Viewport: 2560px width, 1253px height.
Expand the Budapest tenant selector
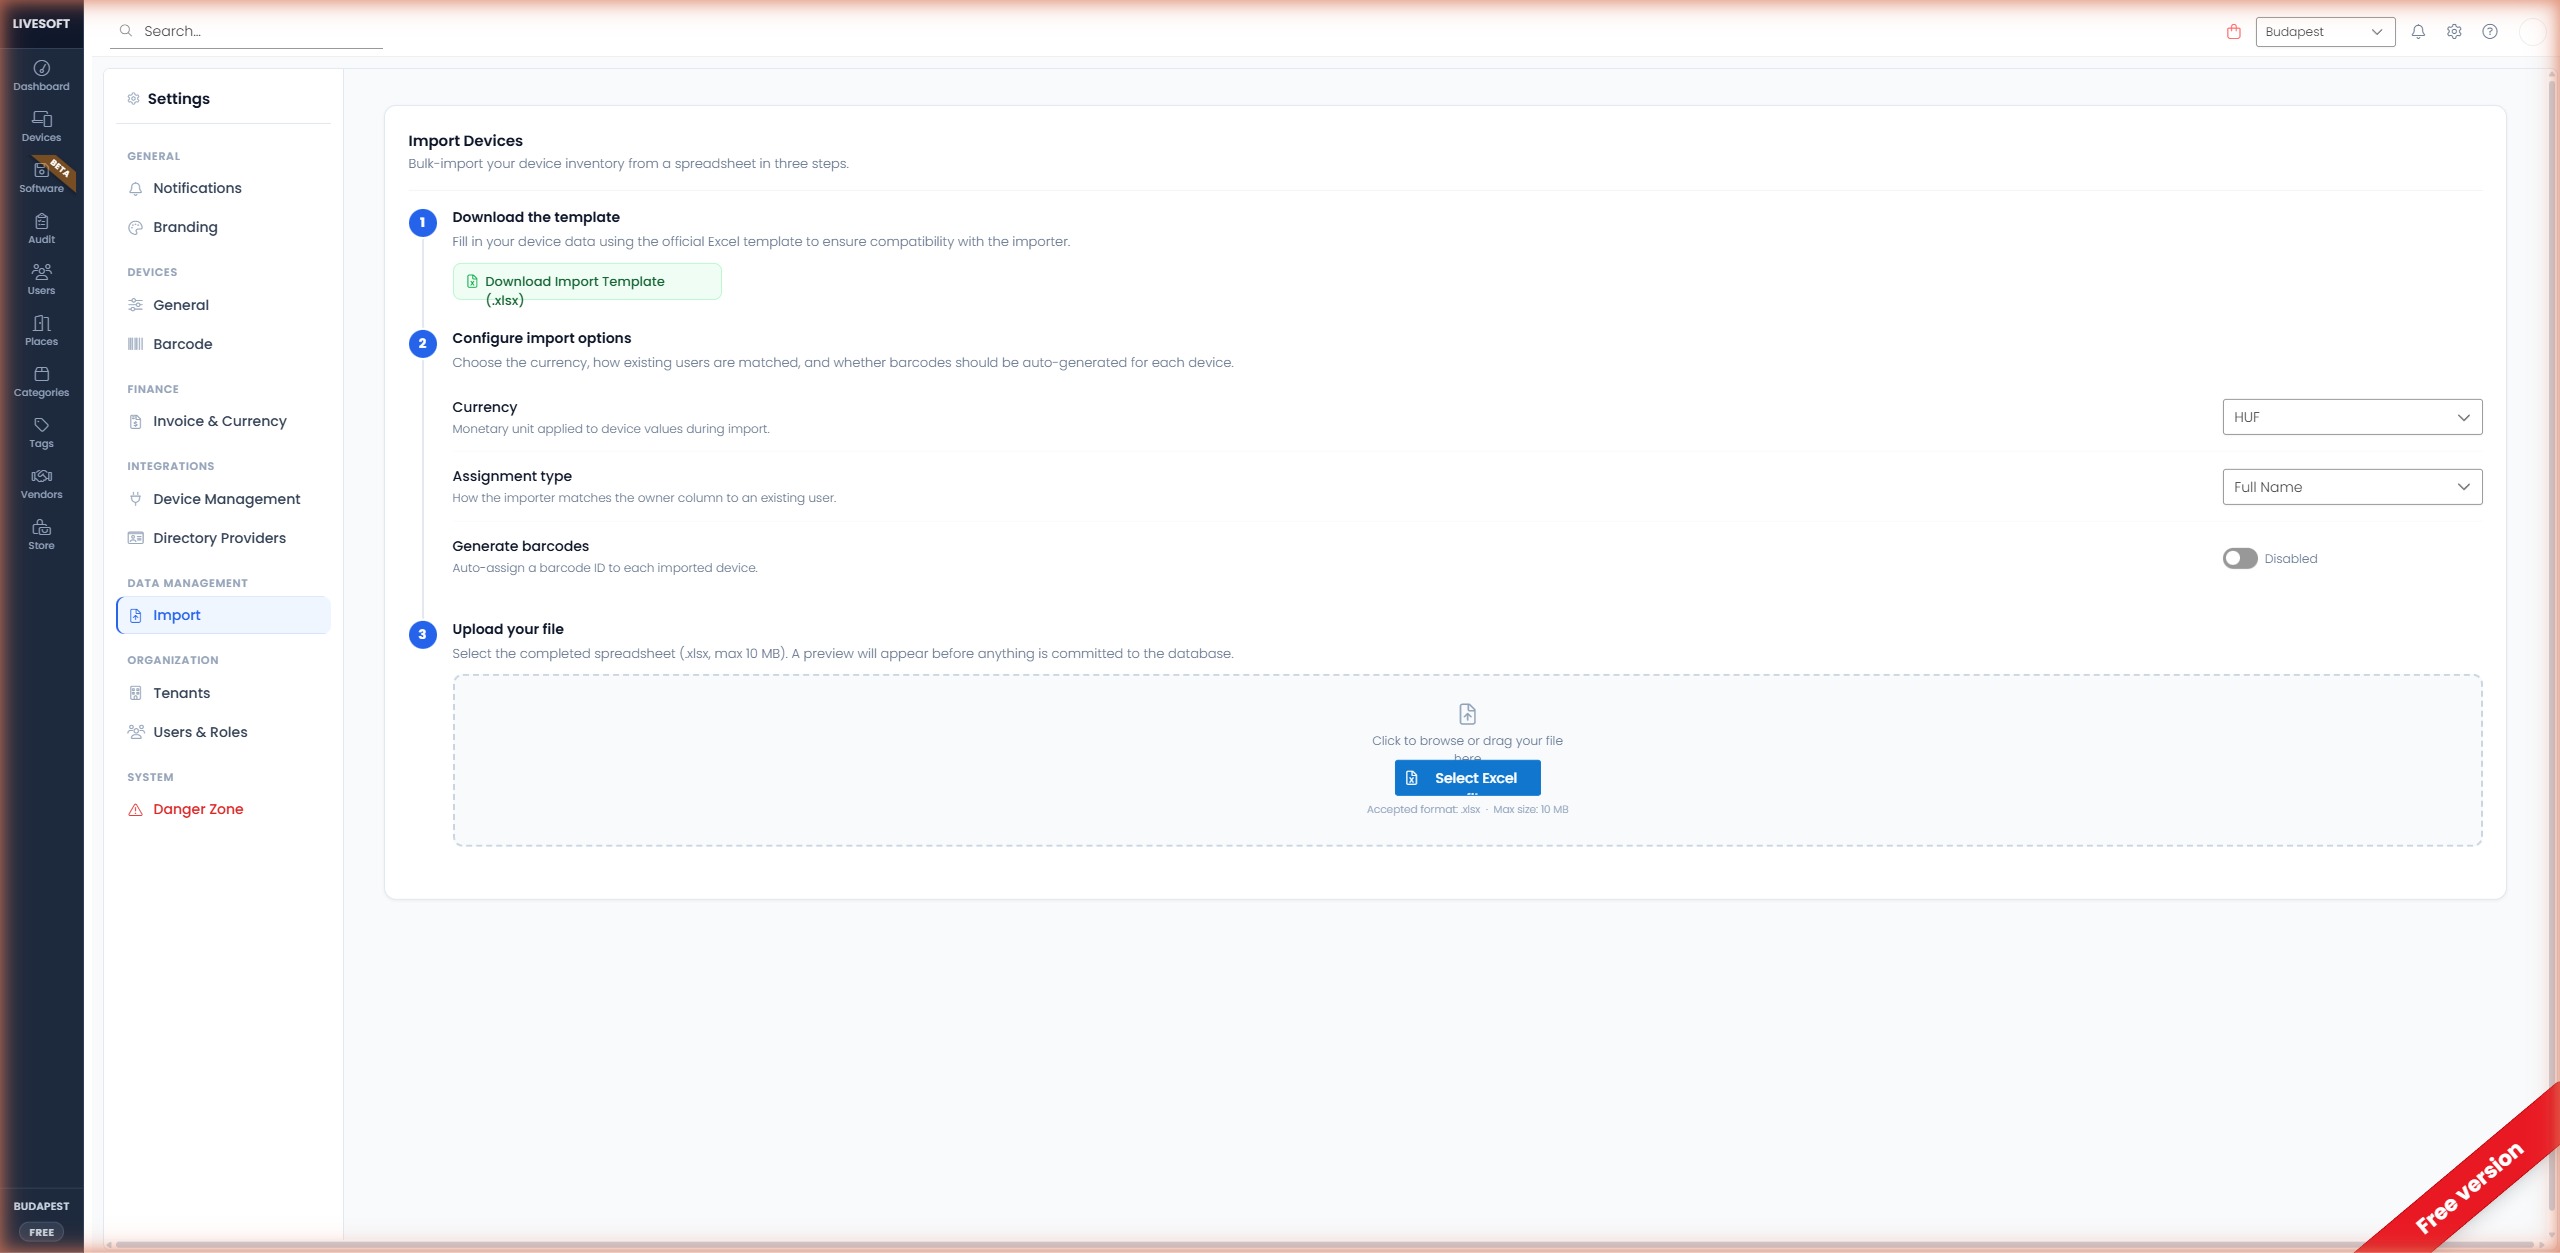pyautogui.click(x=2324, y=32)
